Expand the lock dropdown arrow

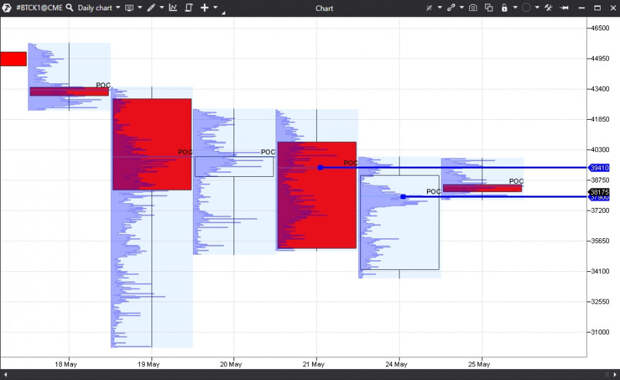click(515, 8)
